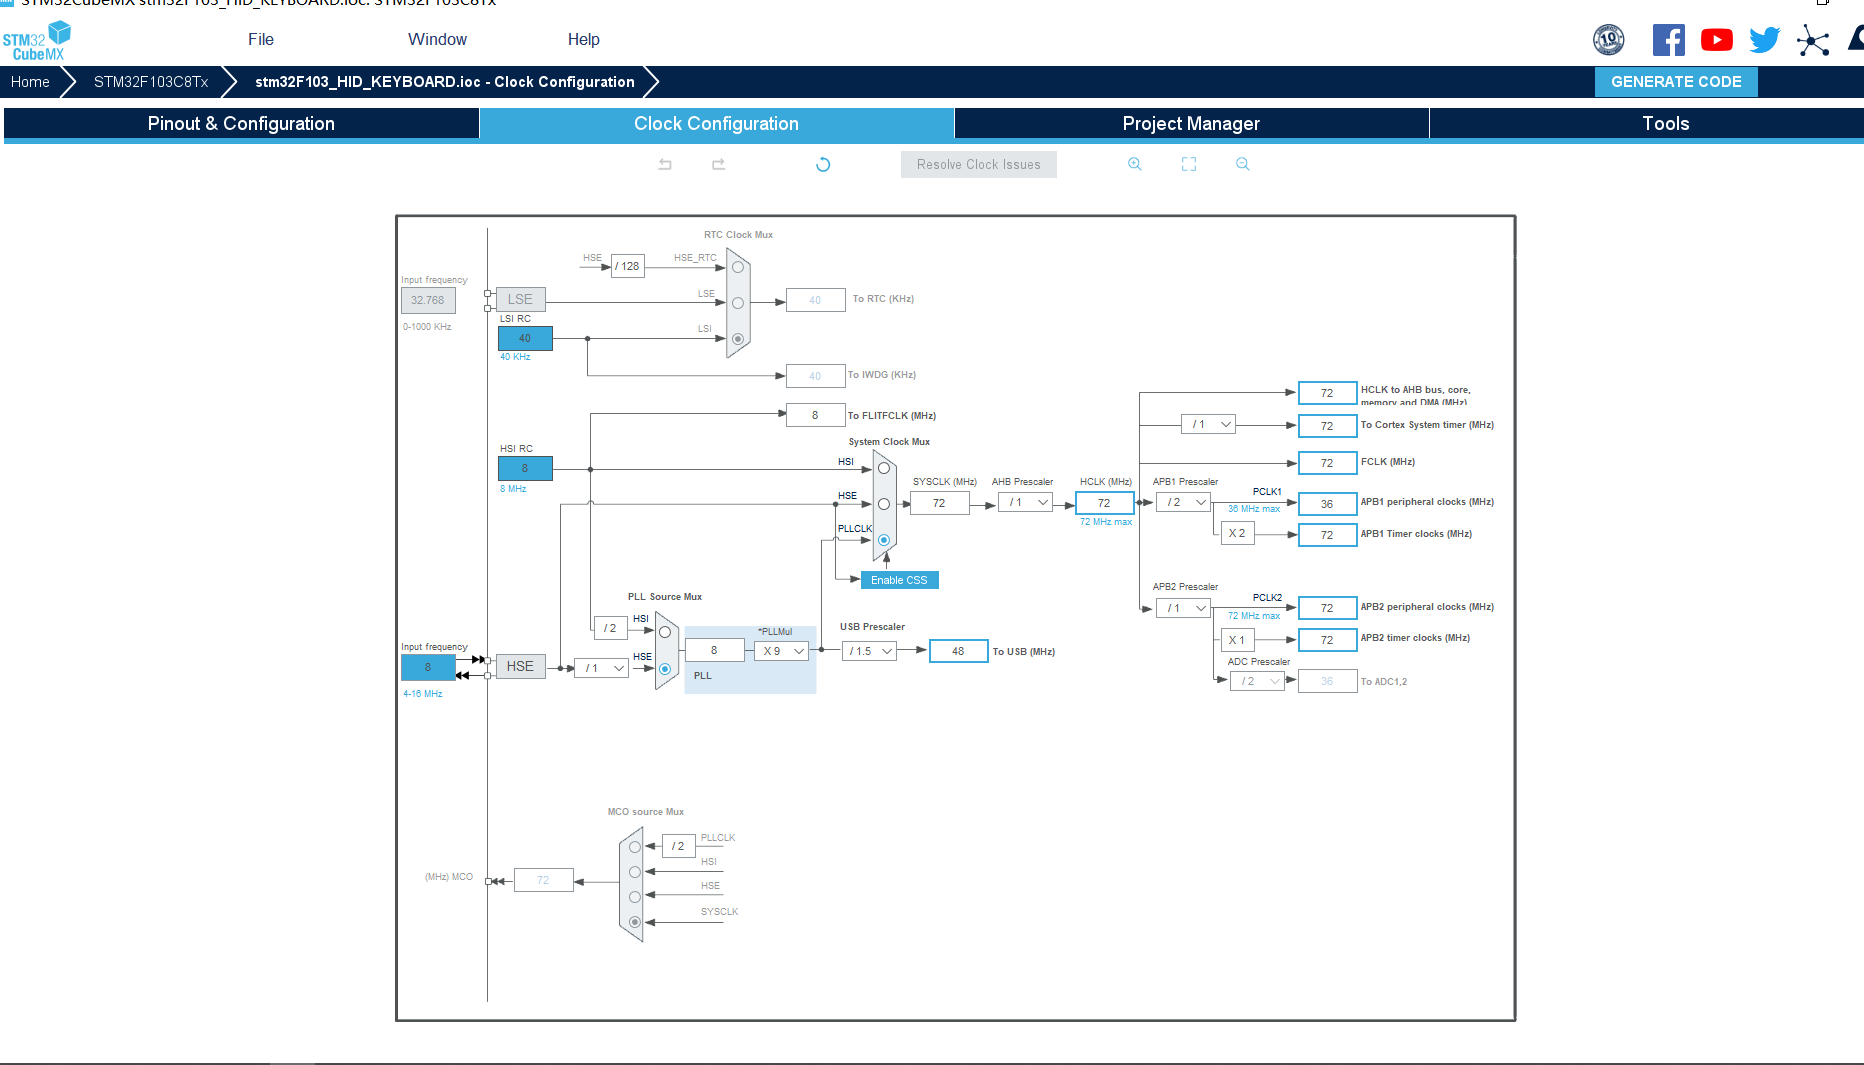Open the Window menu
The height and width of the screenshot is (1065, 1864).
(437, 40)
